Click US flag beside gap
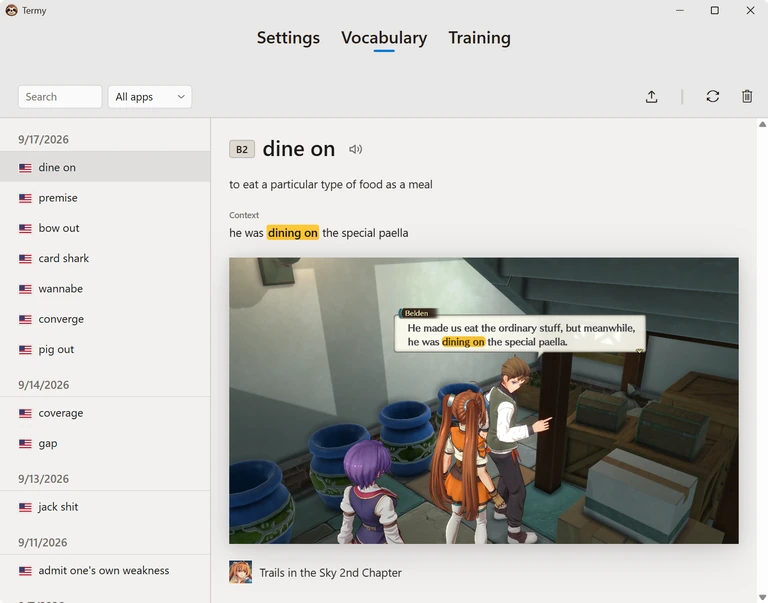The height and width of the screenshot is (603, 768). (x=25, y=444)
